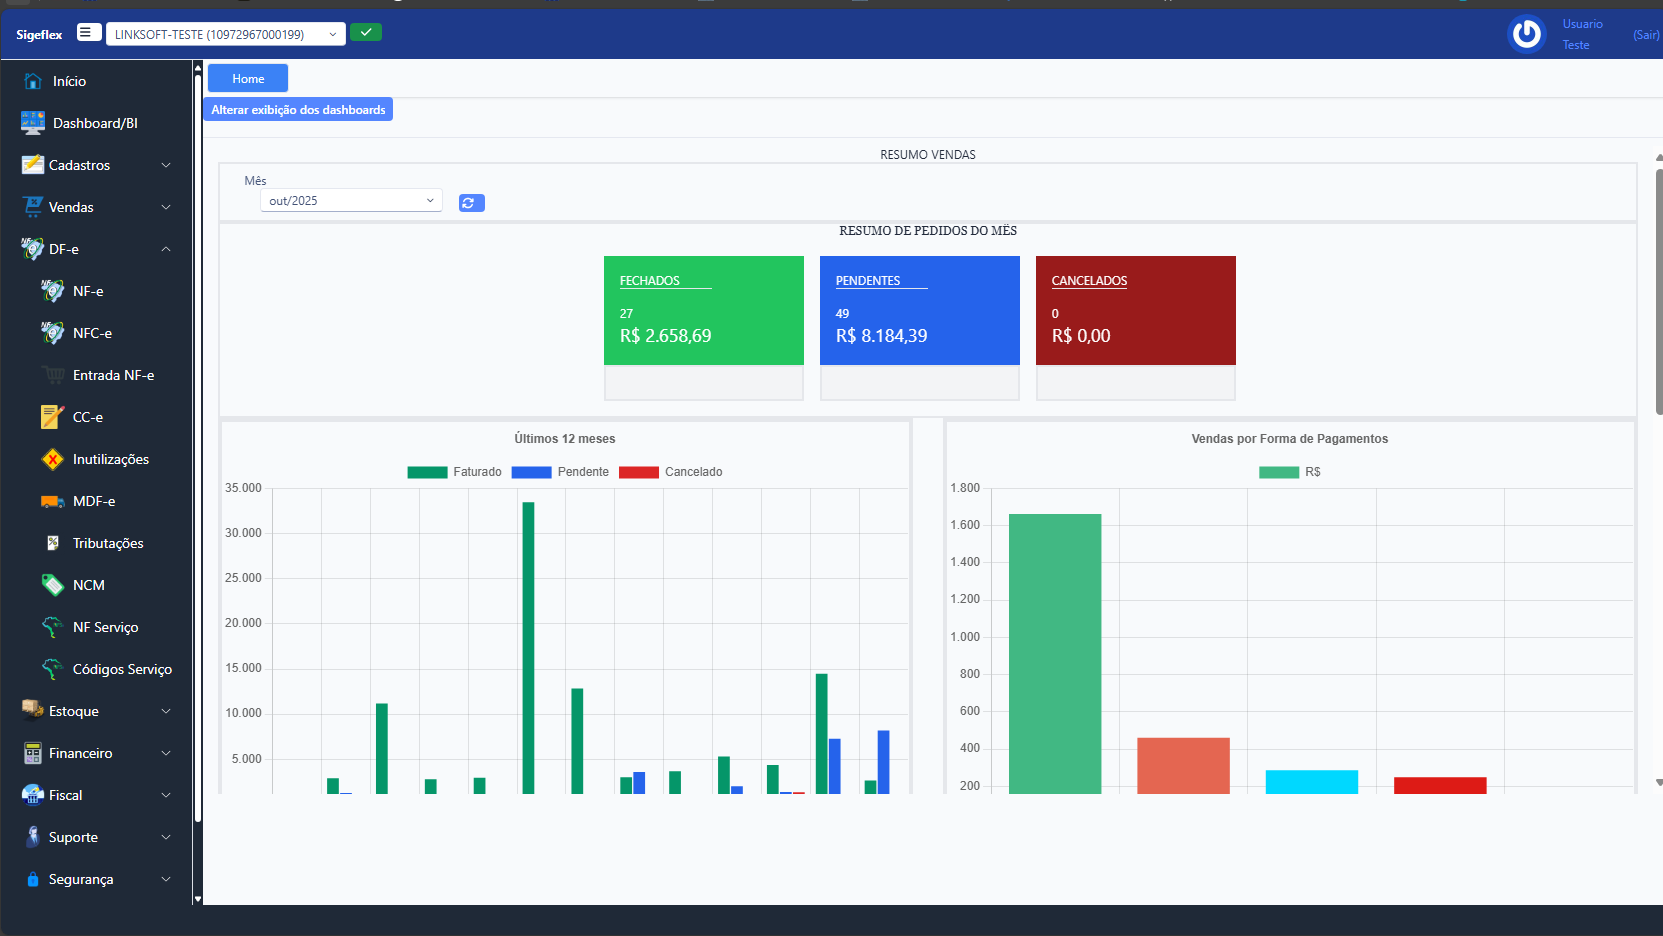Click Alterar exibição dos dashboards button

click(298, 110)
